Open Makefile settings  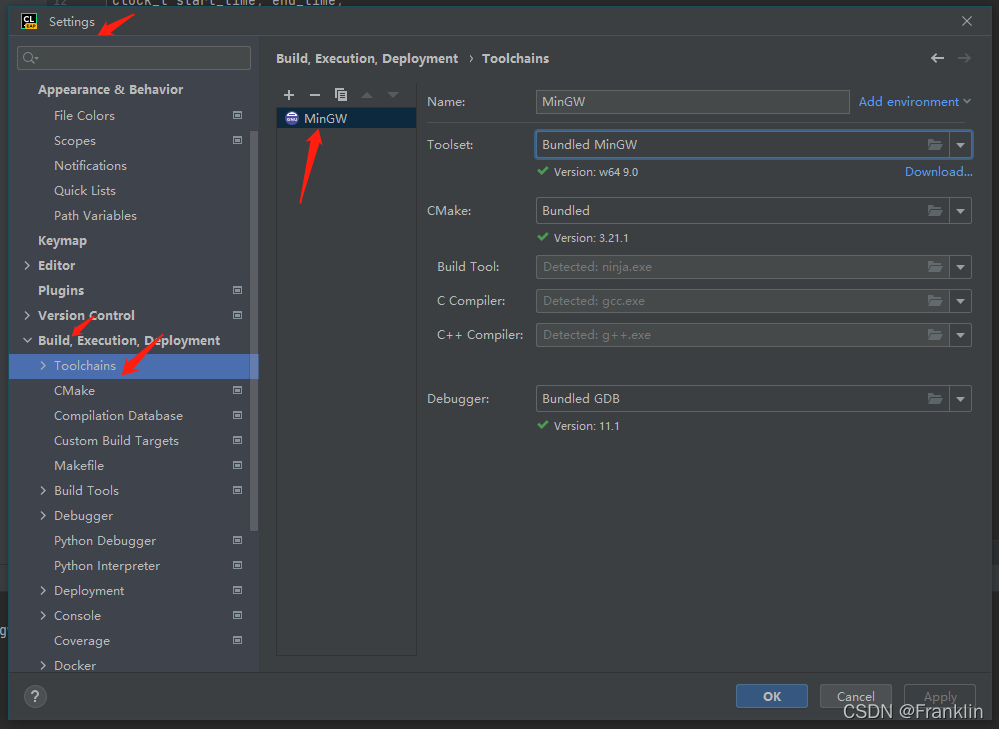point(78,465)
